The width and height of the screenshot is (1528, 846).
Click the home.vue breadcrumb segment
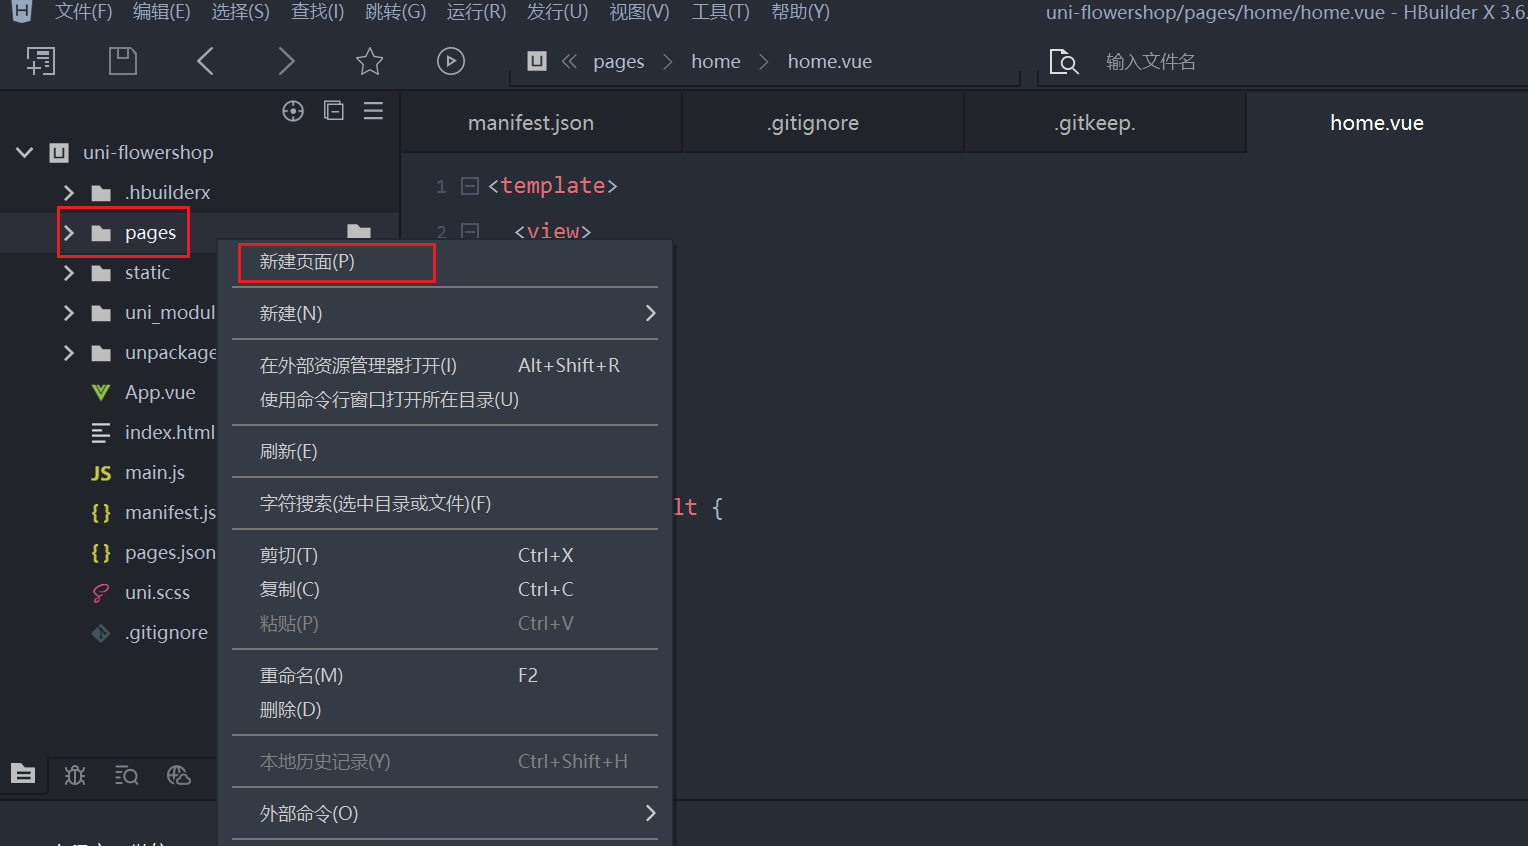pos(830,61)
